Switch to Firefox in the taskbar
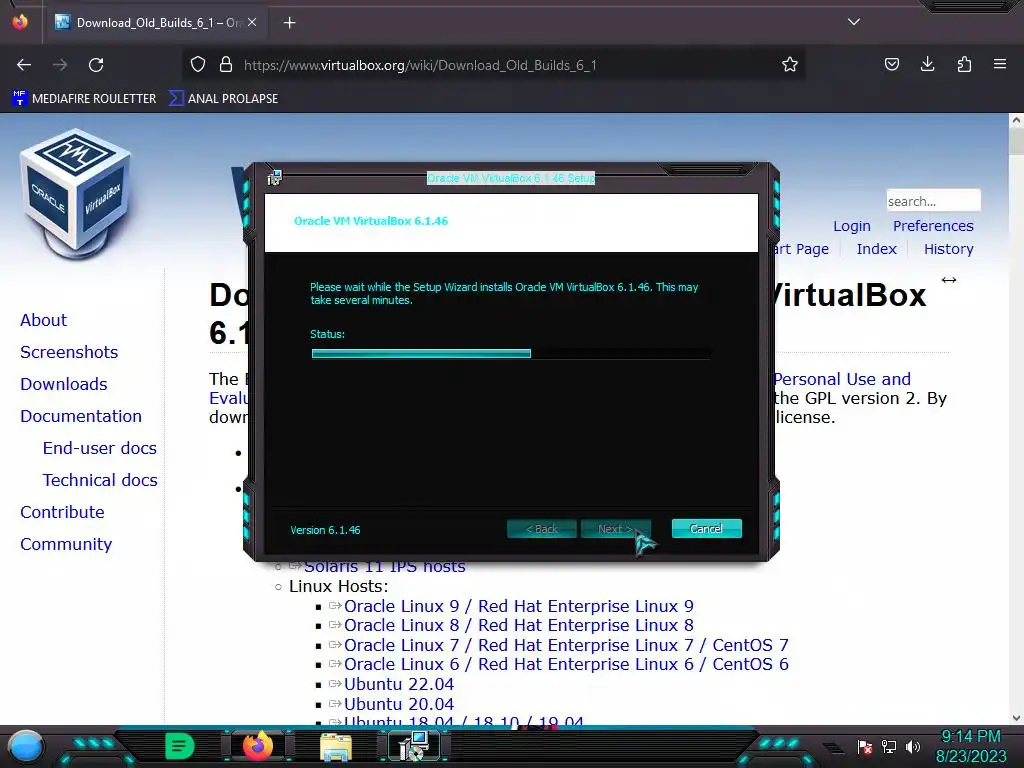Screen dimensions: 1024x768 (257, 746)
